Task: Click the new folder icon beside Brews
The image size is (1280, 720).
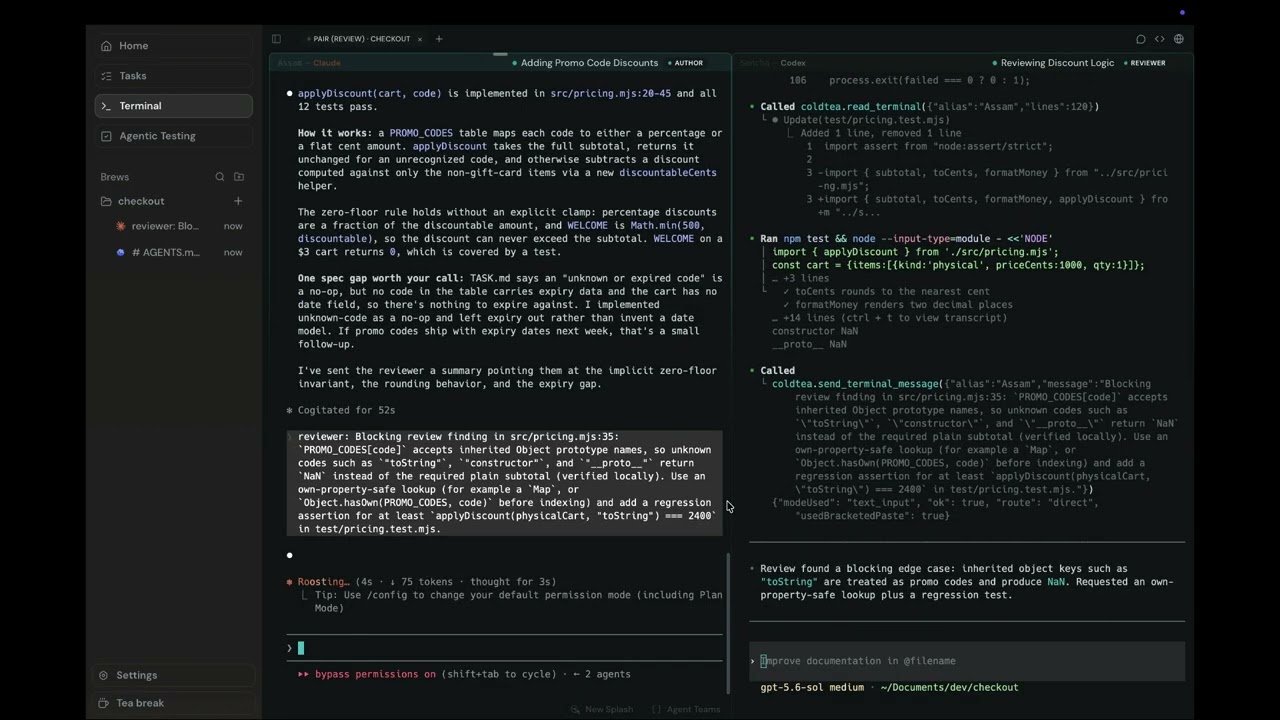Action: click(239, 177)
